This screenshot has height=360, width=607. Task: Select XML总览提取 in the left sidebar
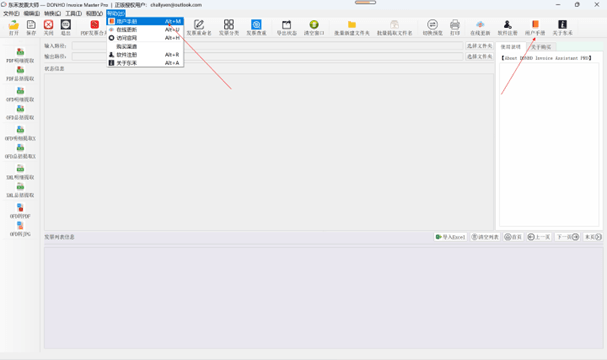click(20, 190)
